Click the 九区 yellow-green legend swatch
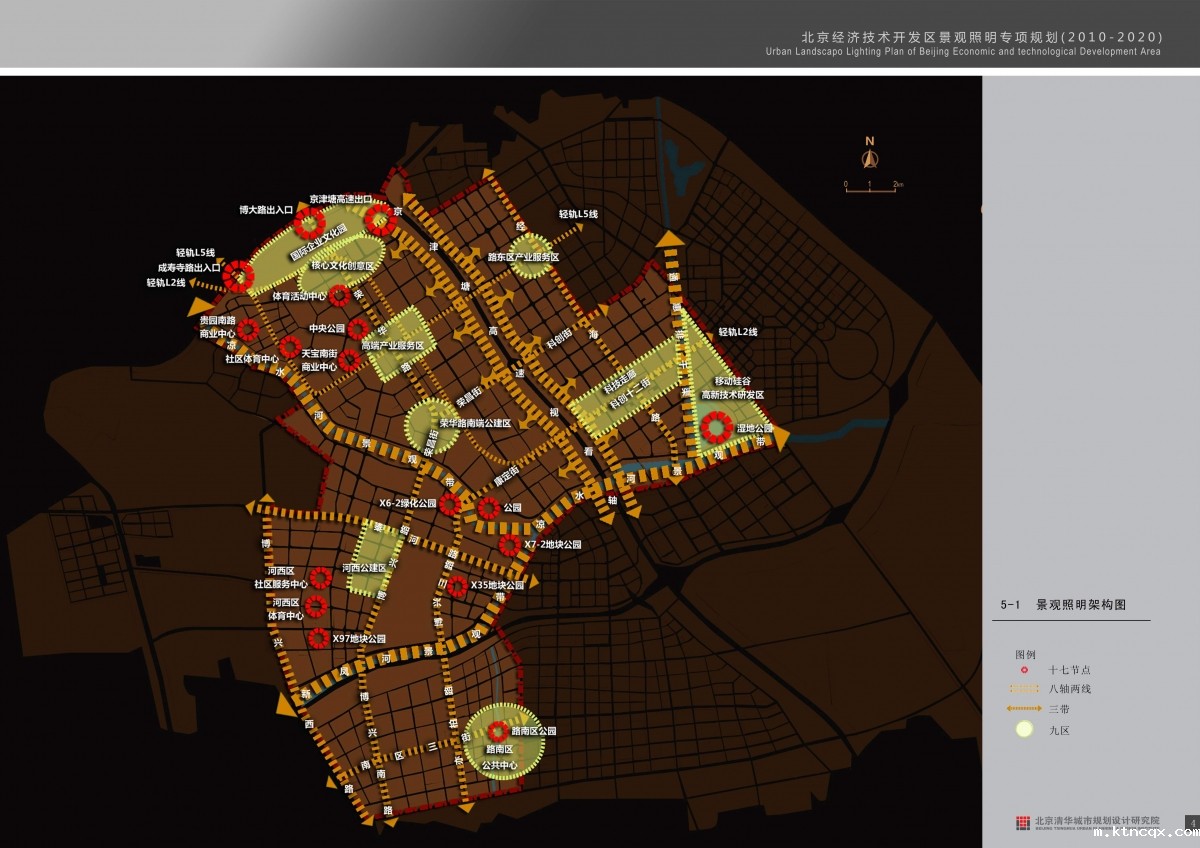 click(1024, 730)
